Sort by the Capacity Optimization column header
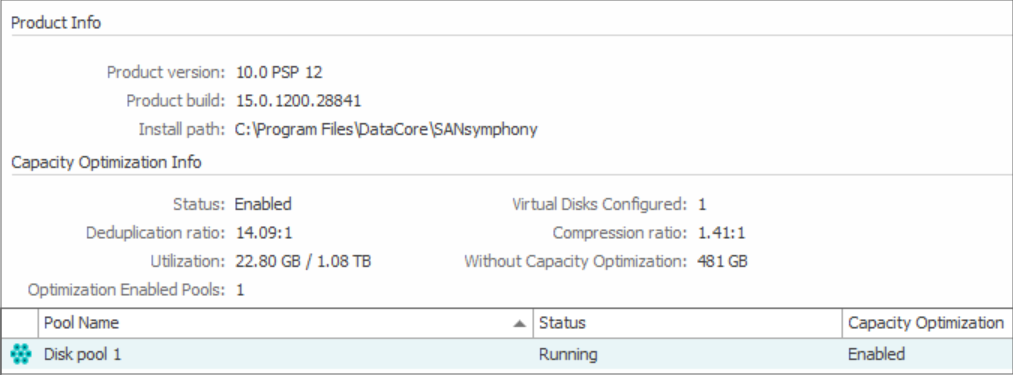Viewport: 1013px width, 375px height. [x=927, y=323]
